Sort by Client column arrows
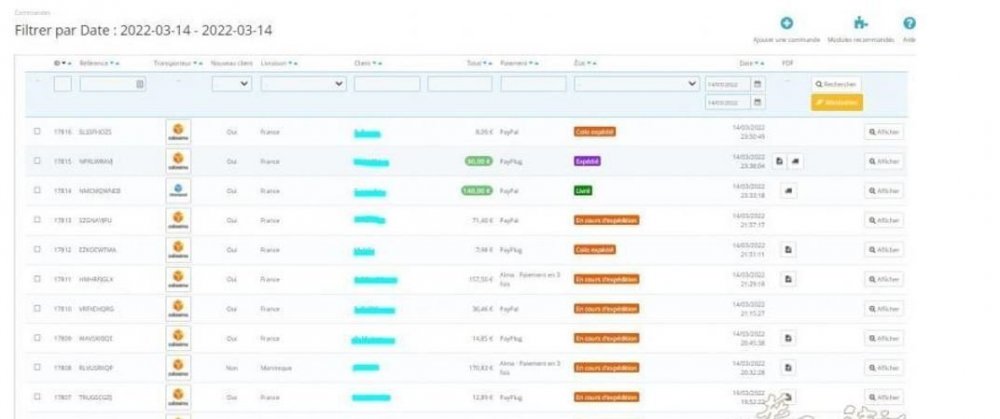The width and height of the screenshot is (1000, 419). [x=377, y=63]
